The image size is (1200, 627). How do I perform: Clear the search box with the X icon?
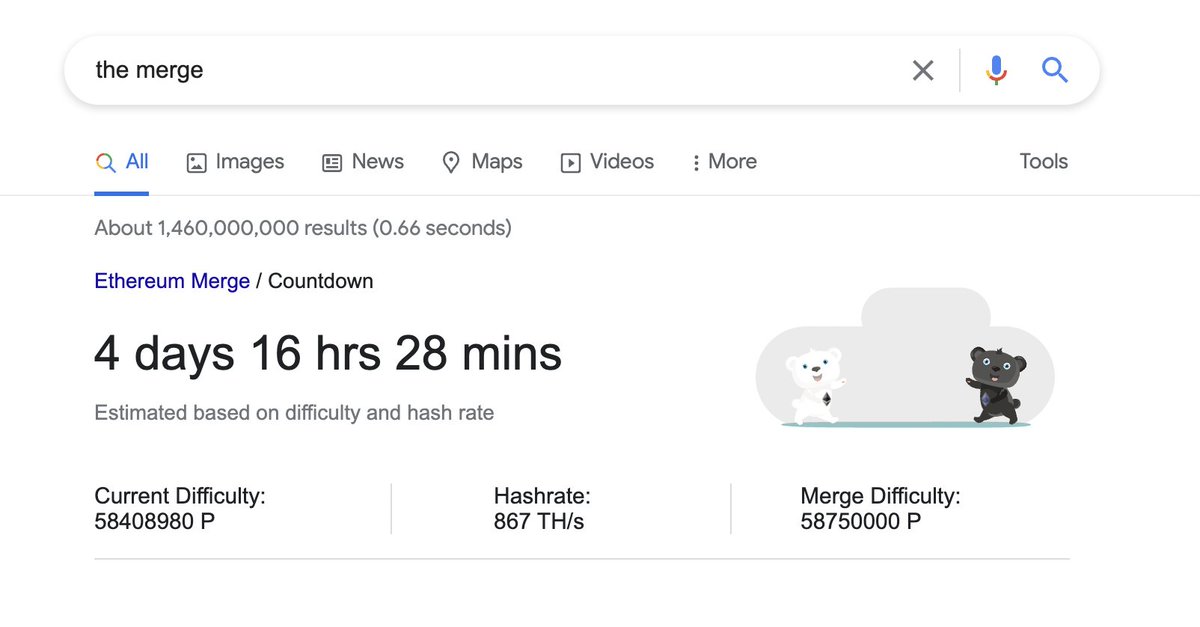point(923,70)
